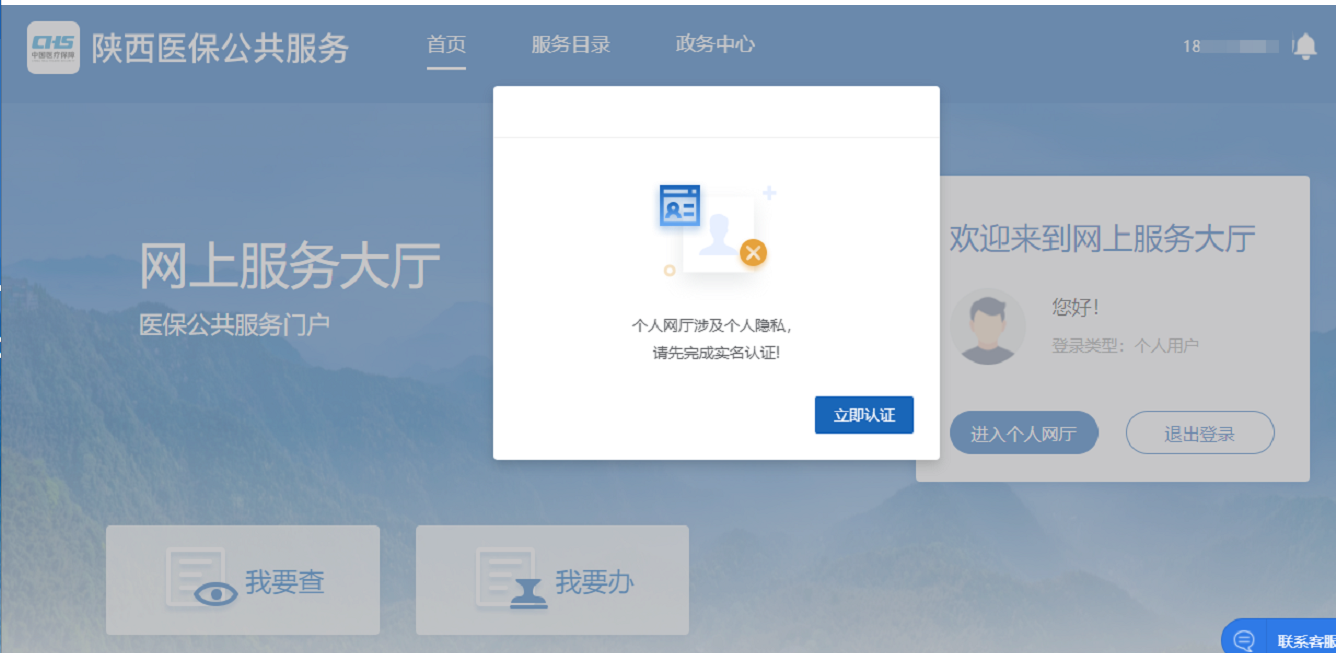Click the 请先完成实名认证 message text
1336x653 pixels.
[715, 353]
